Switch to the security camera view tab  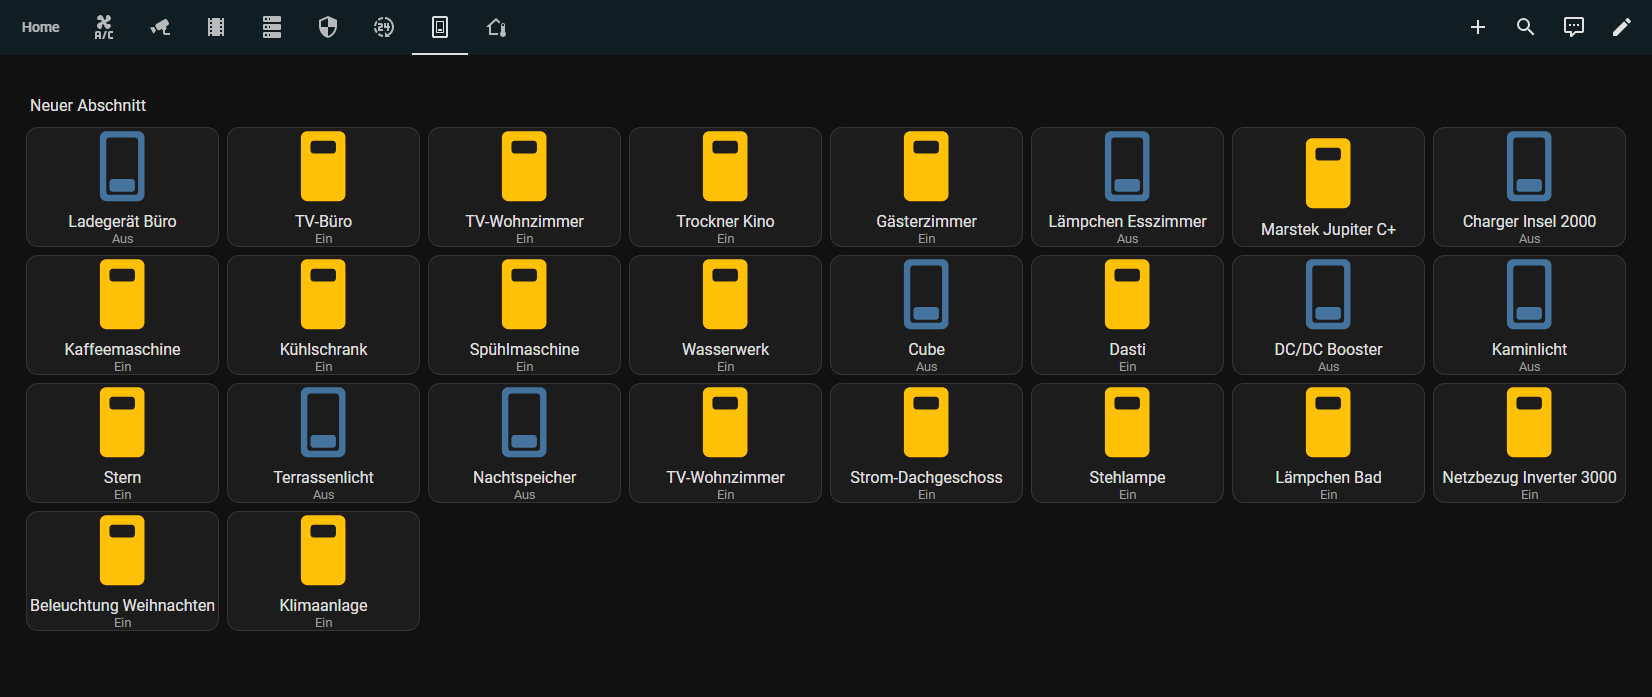(160, 27)
